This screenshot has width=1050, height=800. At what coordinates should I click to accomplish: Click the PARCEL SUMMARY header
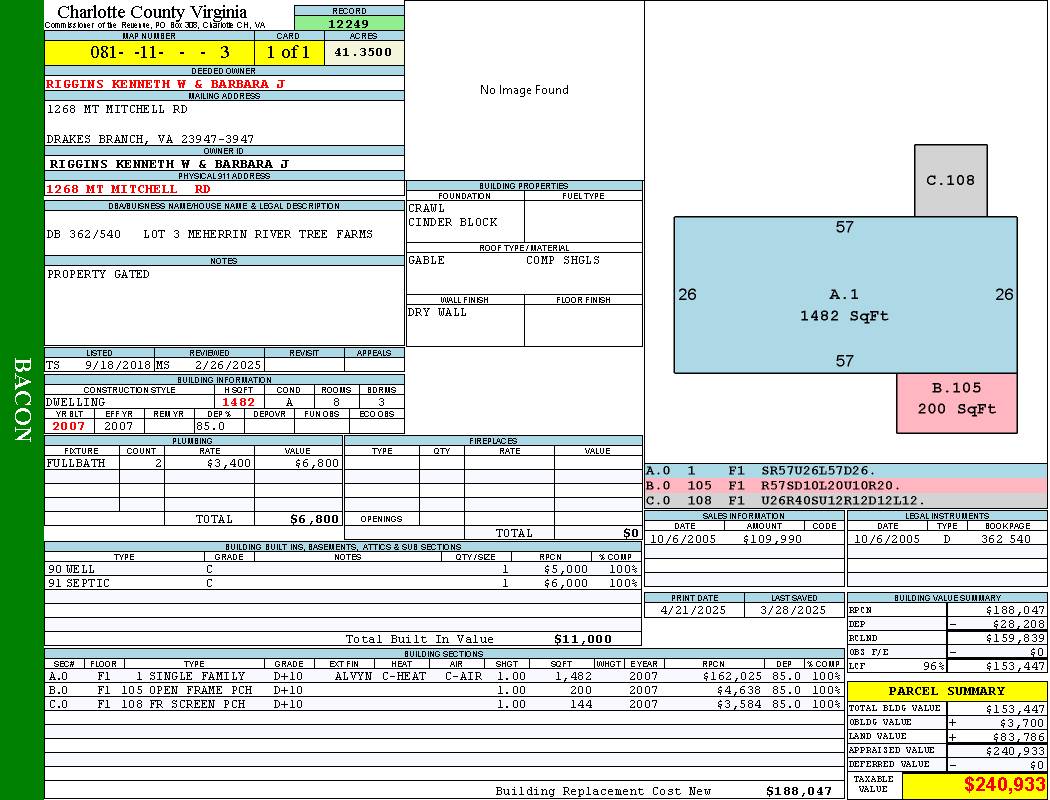point(947,691)
